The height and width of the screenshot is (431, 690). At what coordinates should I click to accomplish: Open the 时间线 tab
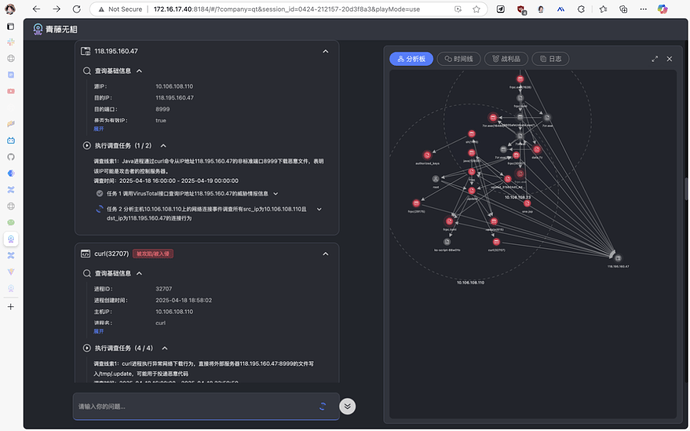[x=460, y=59]
